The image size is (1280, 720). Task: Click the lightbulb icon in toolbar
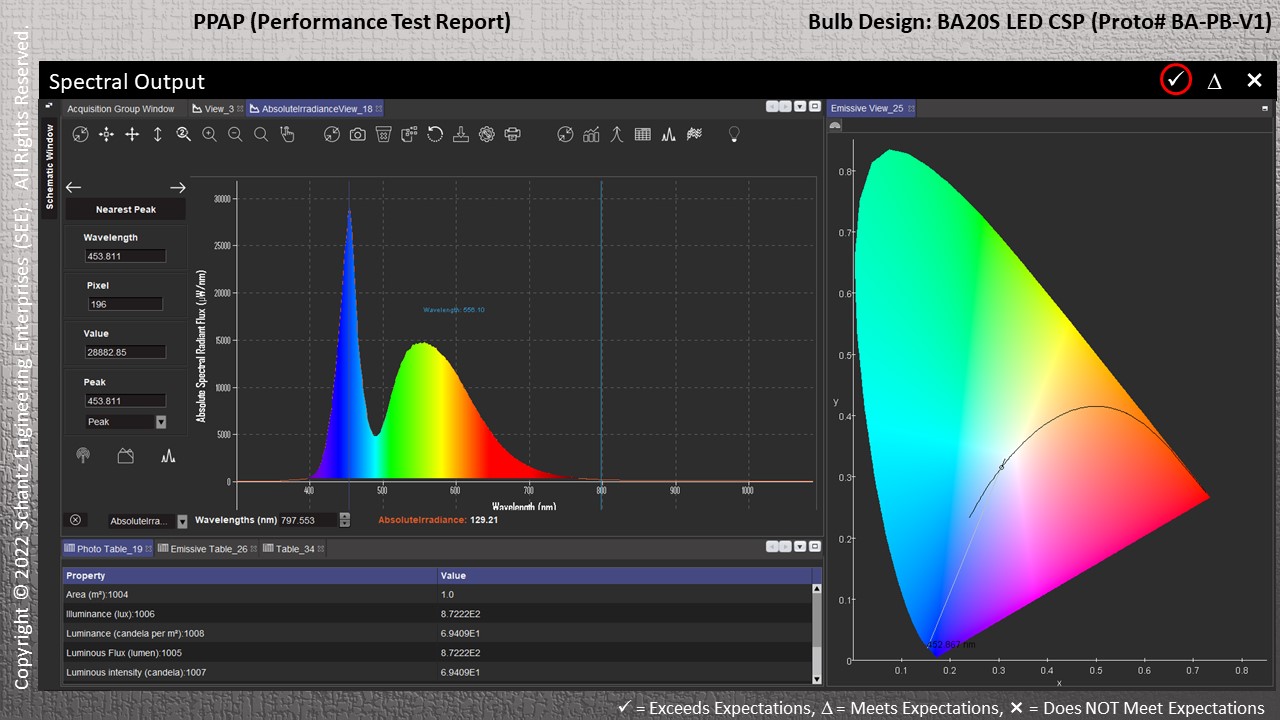pos(733,134)
